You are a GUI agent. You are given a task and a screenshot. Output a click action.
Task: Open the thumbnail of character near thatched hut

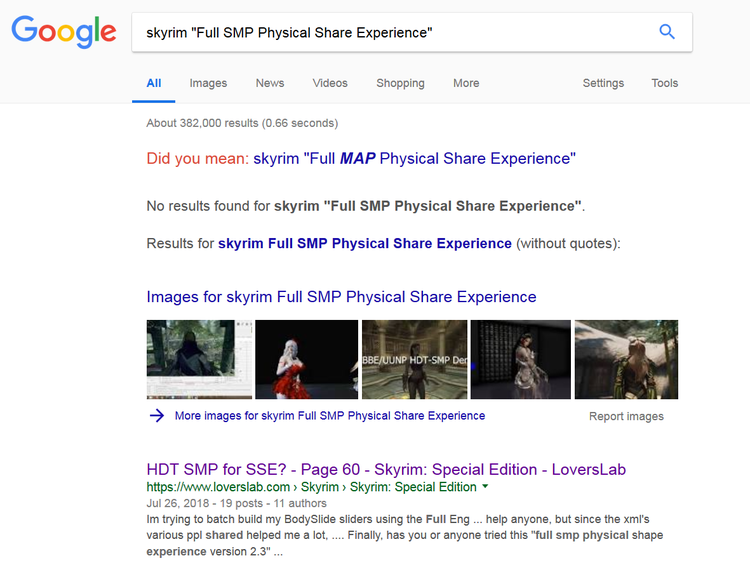click(626, 359)
